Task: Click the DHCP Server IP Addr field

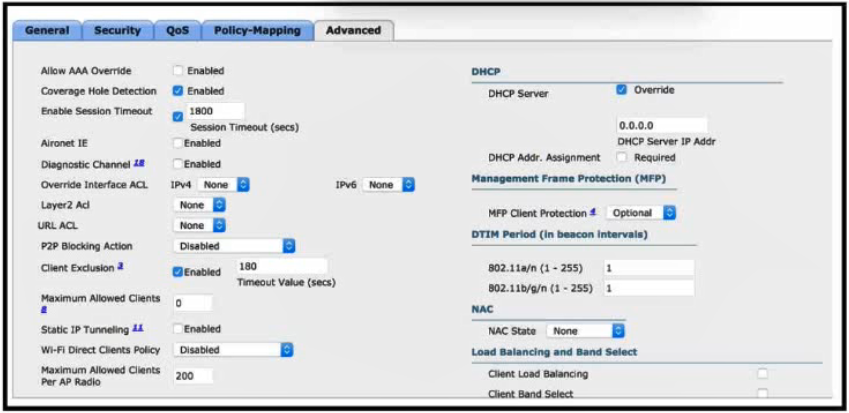Action: (661, 126)
